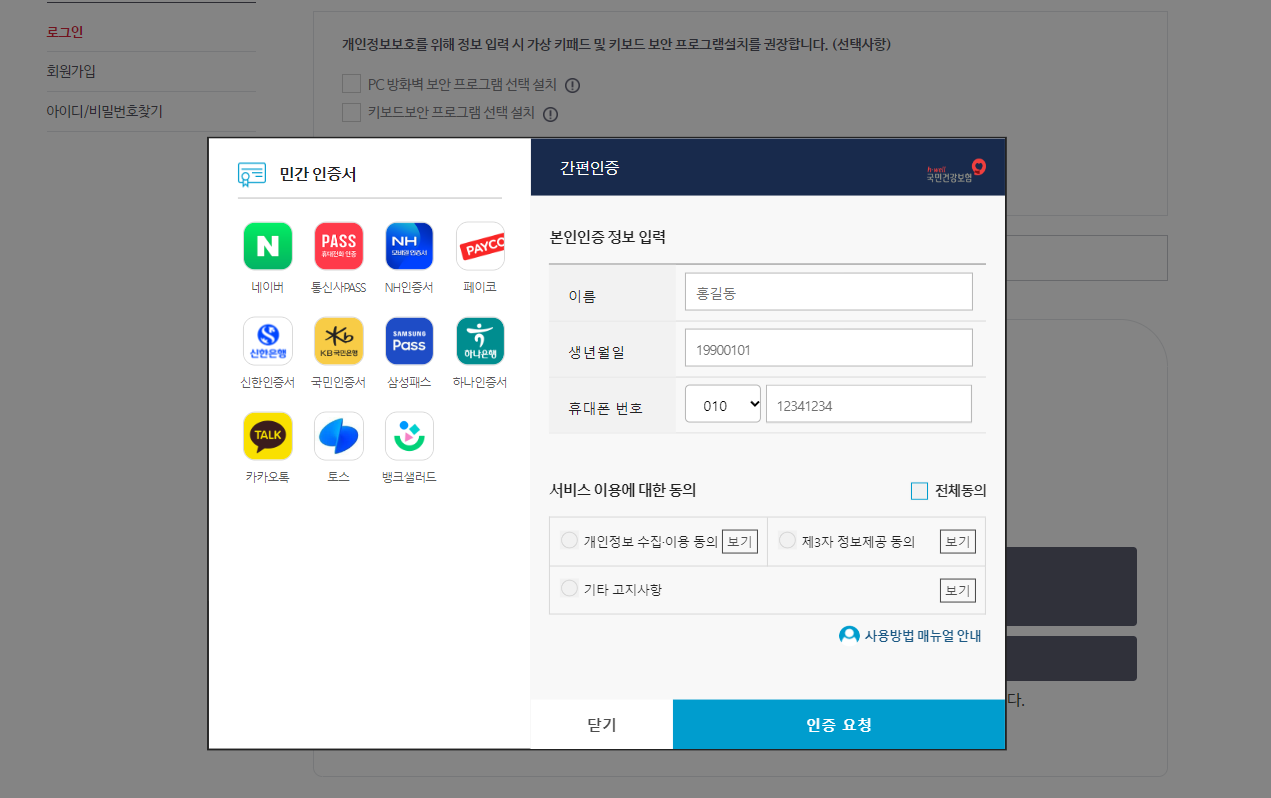Click info icon beside PC방화벽 option
This screenshot has height=798, width=1271.
click(x=573, y=85)
